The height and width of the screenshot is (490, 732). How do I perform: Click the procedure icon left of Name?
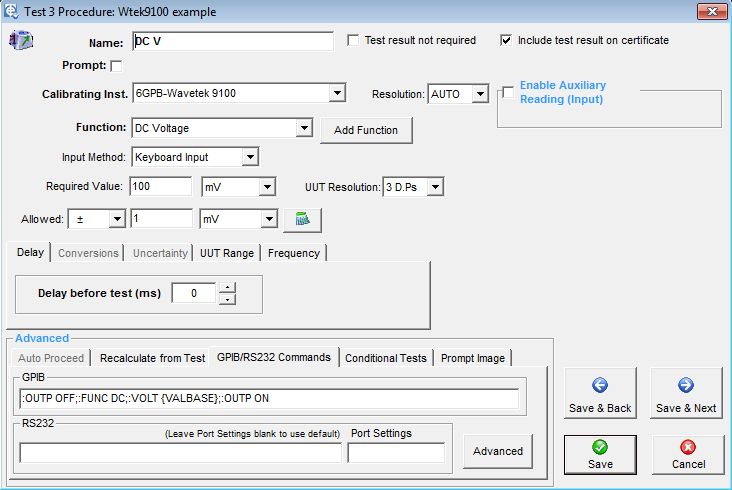point(21,41)
